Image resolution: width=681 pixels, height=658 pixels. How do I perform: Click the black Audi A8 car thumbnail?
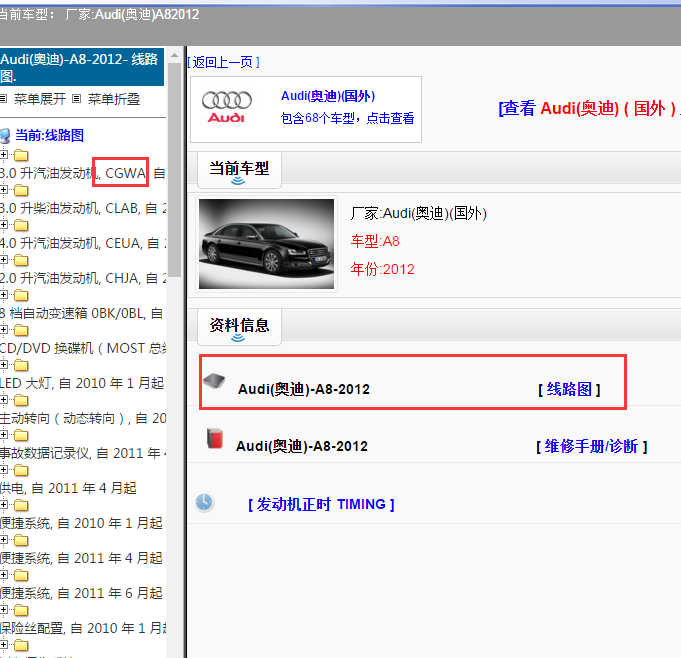coord(266,244)
